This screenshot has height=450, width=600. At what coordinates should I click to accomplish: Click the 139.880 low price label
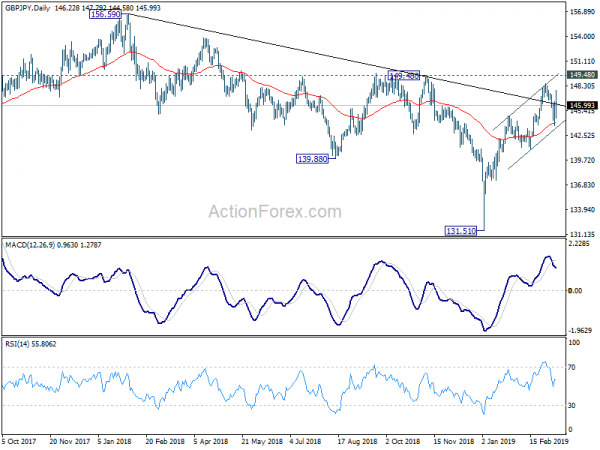(312, 159)
